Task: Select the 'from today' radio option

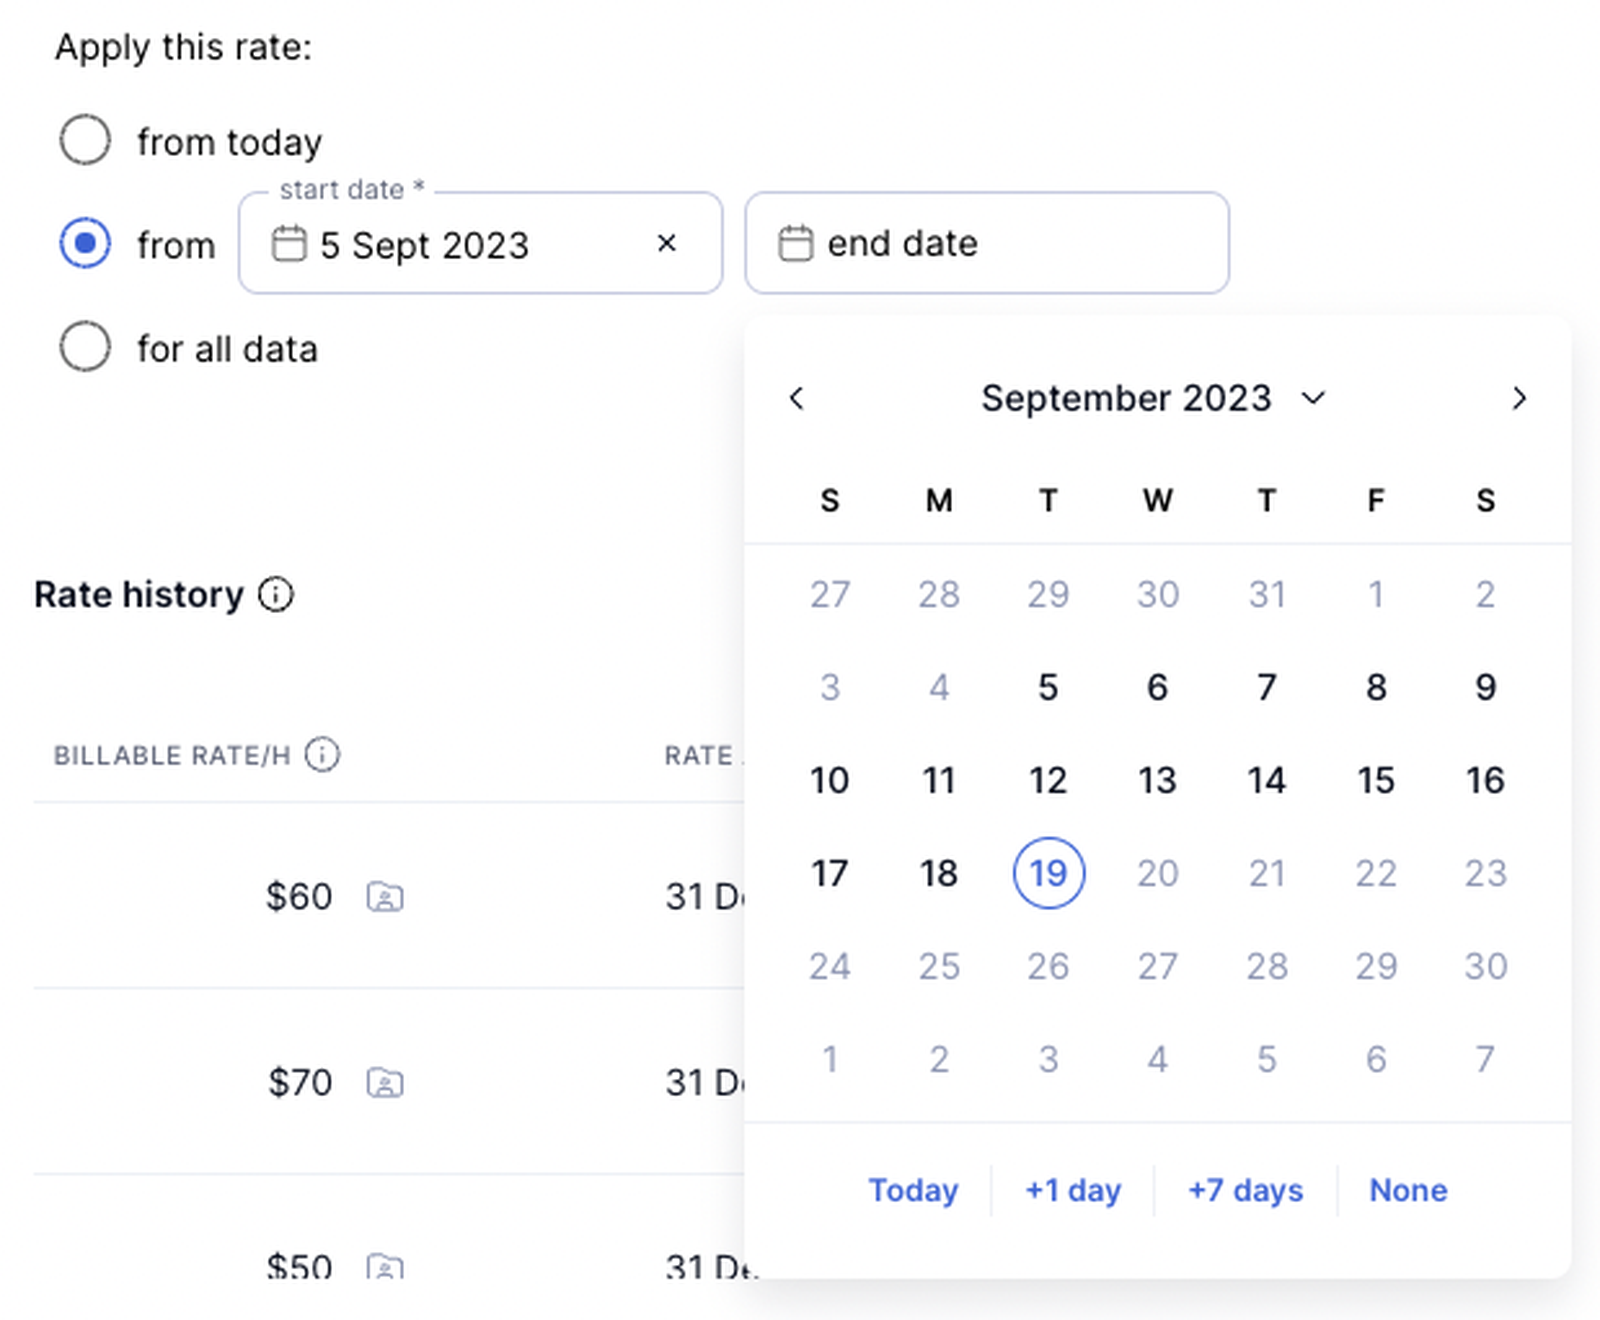Action: [x=85, y=139]
